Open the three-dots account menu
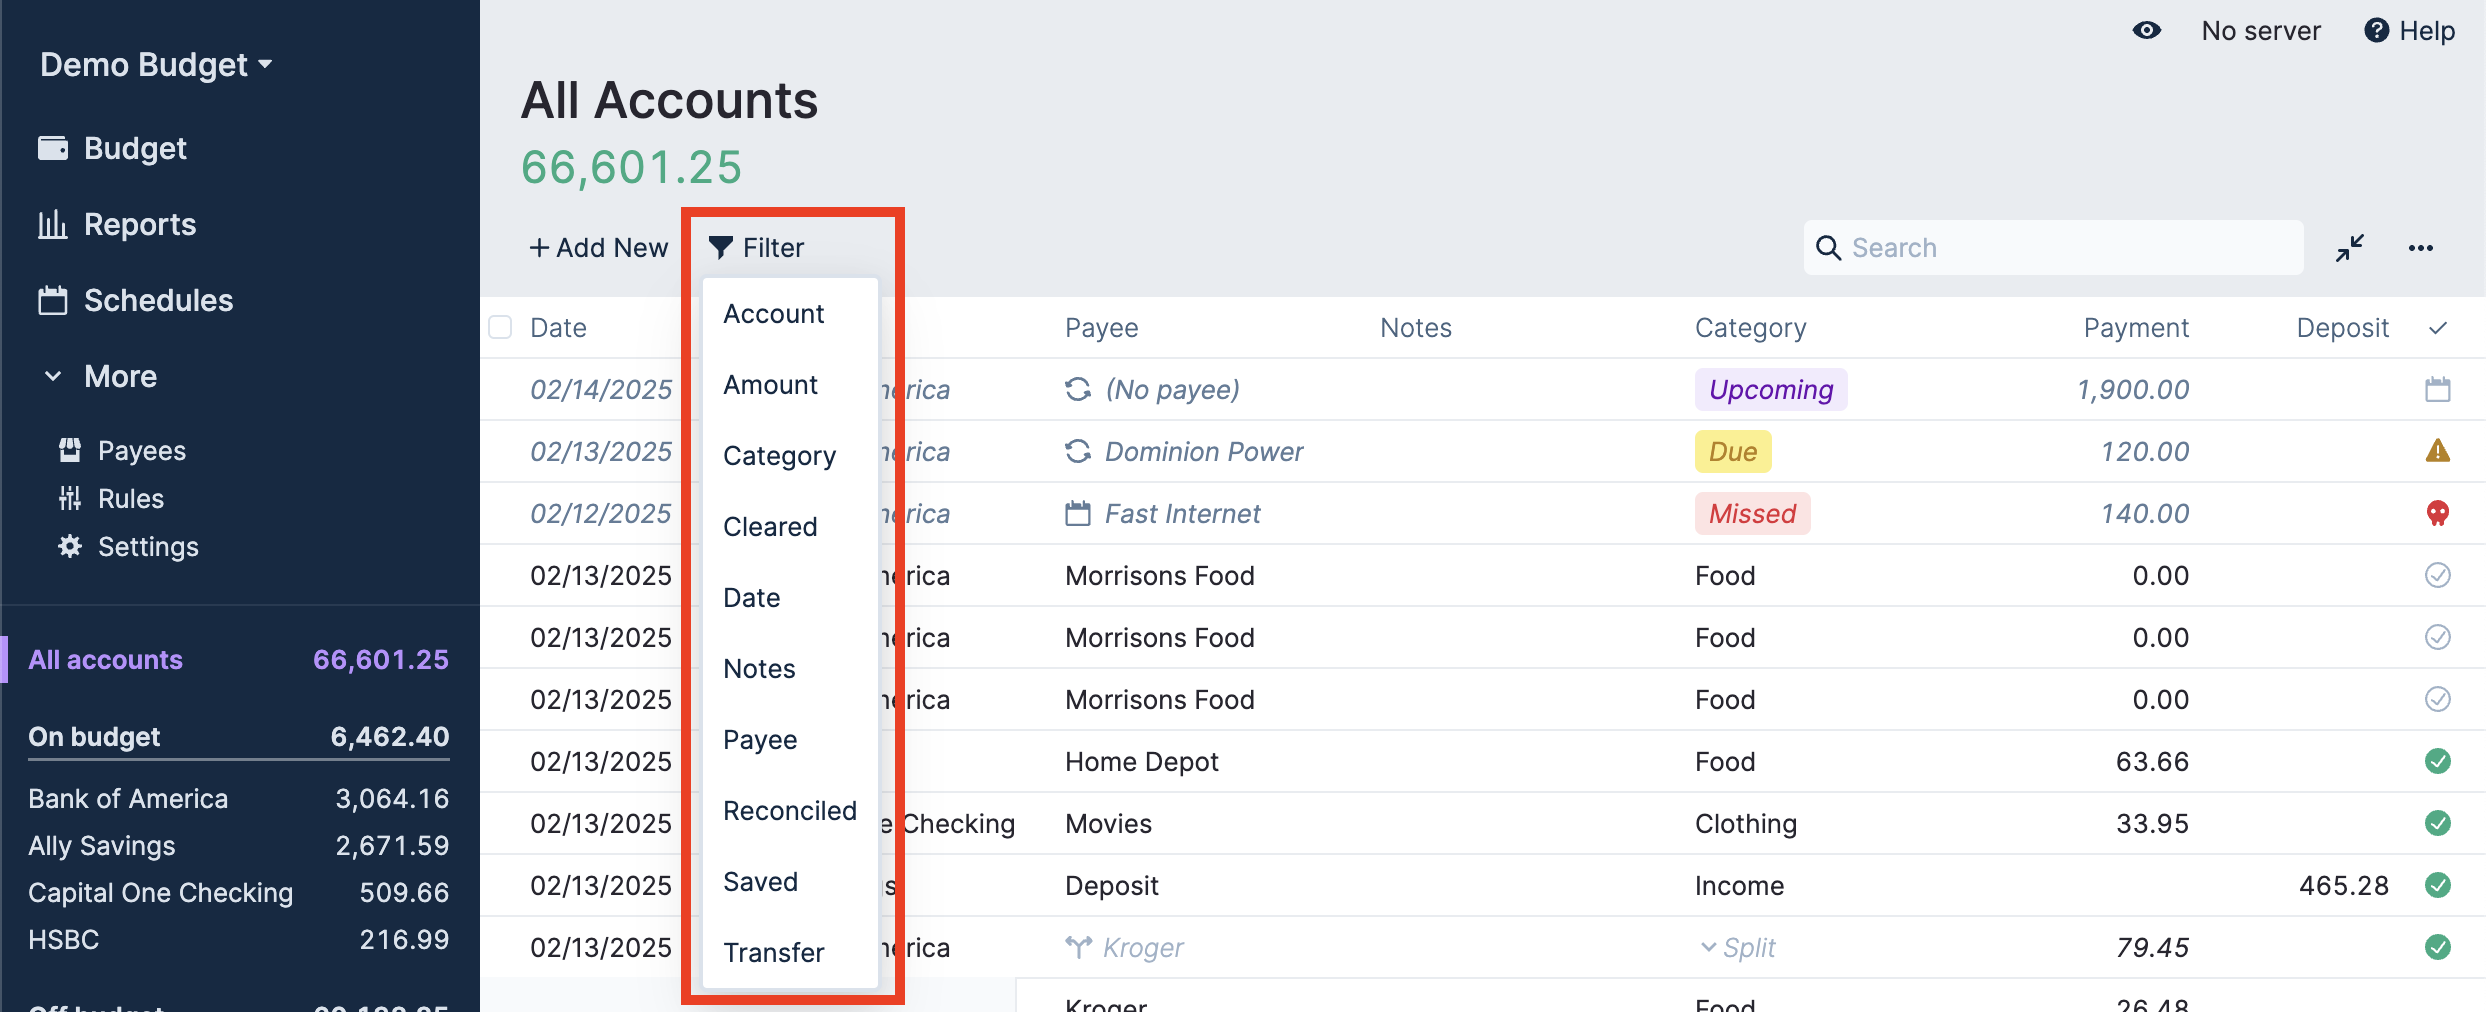 click(x=2420, y=248)
